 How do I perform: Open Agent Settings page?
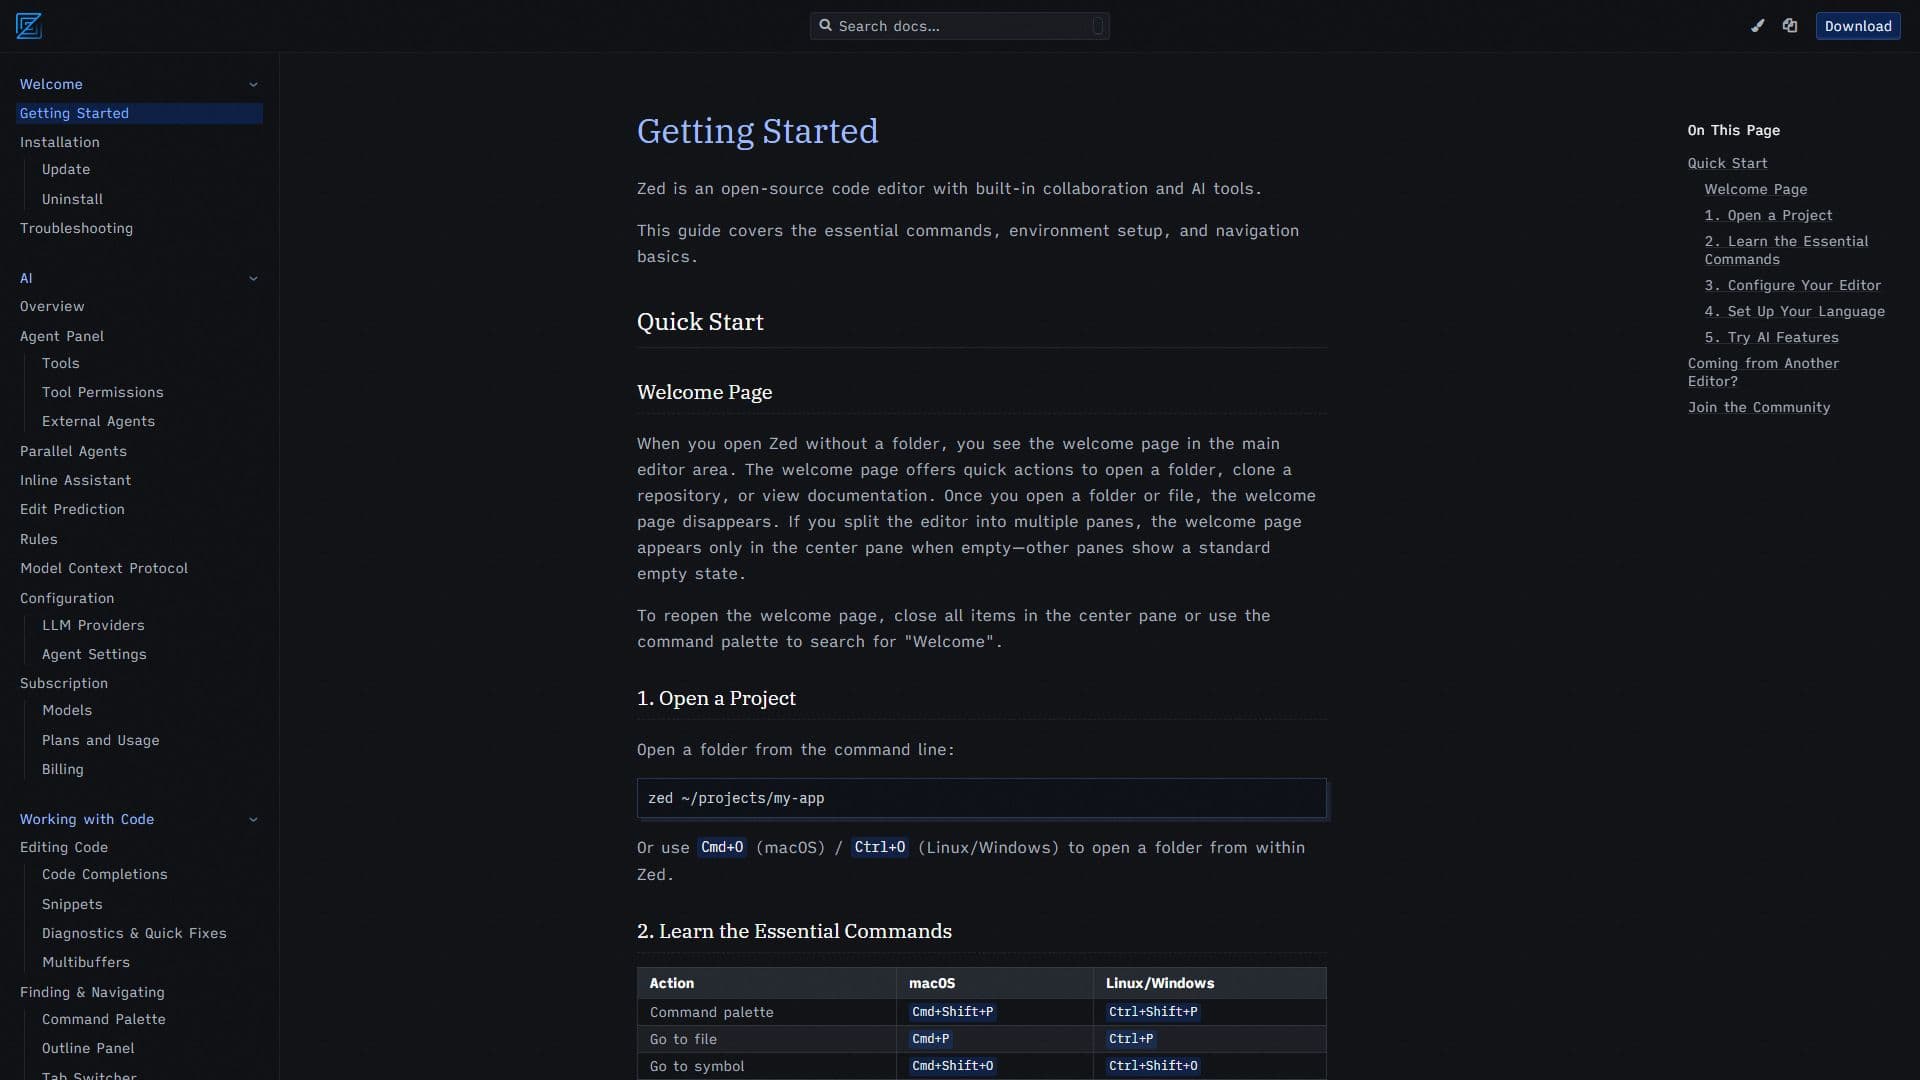[94, 654]
